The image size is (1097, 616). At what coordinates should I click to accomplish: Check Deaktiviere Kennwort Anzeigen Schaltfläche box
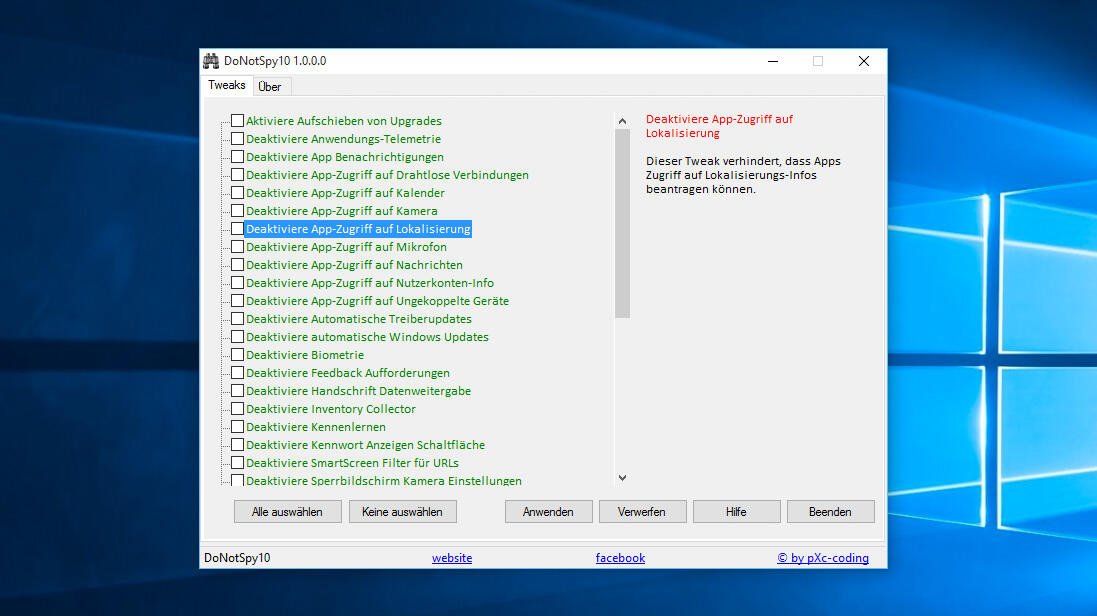click(x=238, y=444)
